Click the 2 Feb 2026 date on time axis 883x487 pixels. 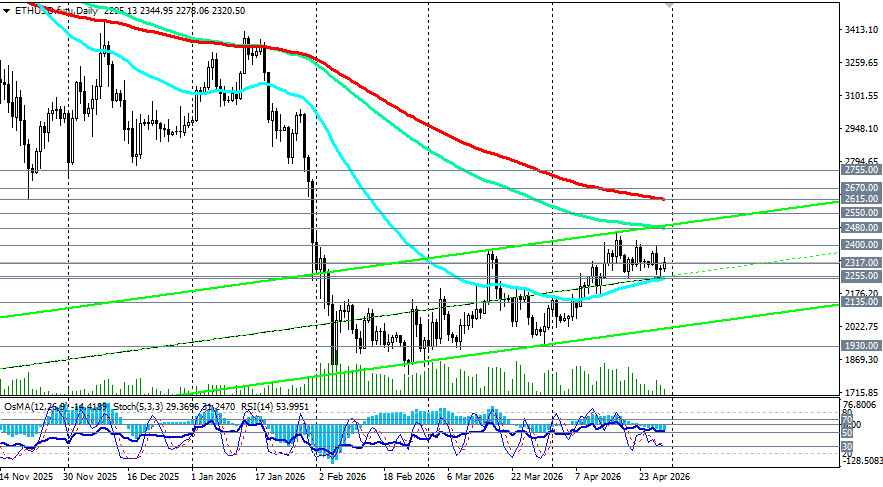pos(342,477)
